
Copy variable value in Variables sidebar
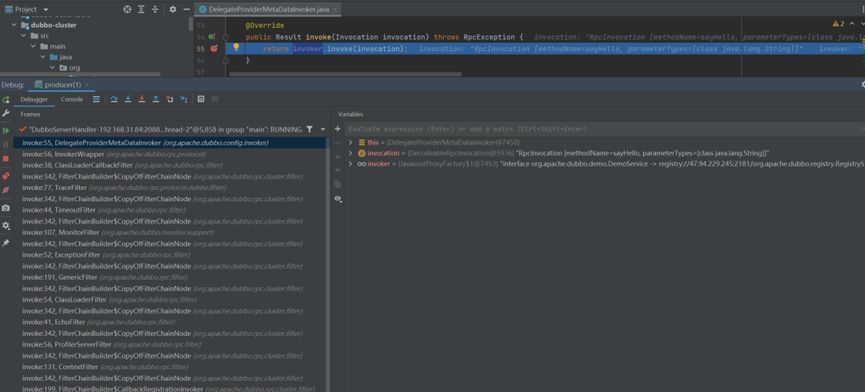point(338,184)
